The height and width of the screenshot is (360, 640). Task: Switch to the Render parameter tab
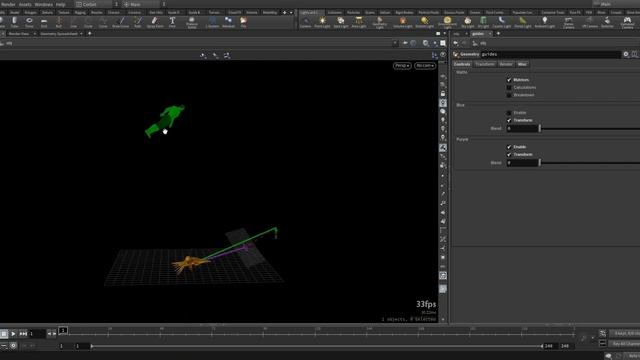pyautogui.click(x=506, y=64)
